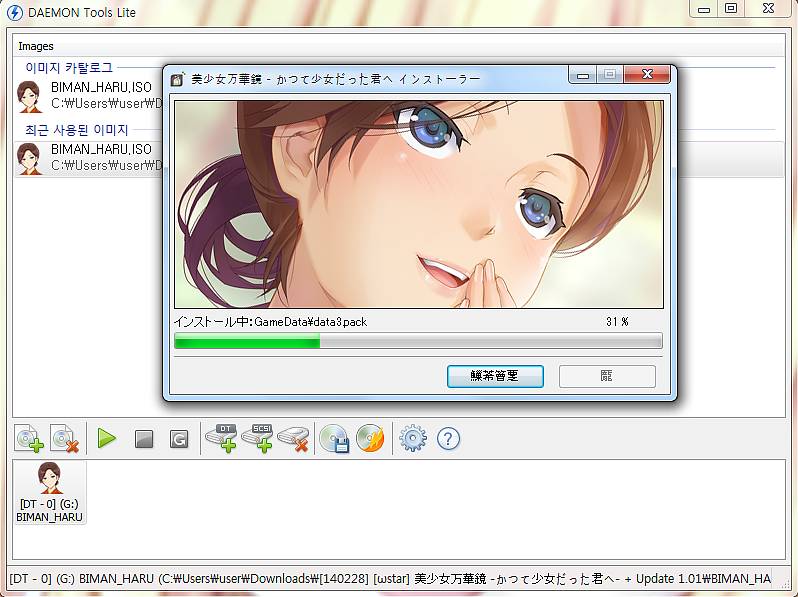Open Help with the question mark icon
This screenshot has height=597, width=798.
(448, 438)
